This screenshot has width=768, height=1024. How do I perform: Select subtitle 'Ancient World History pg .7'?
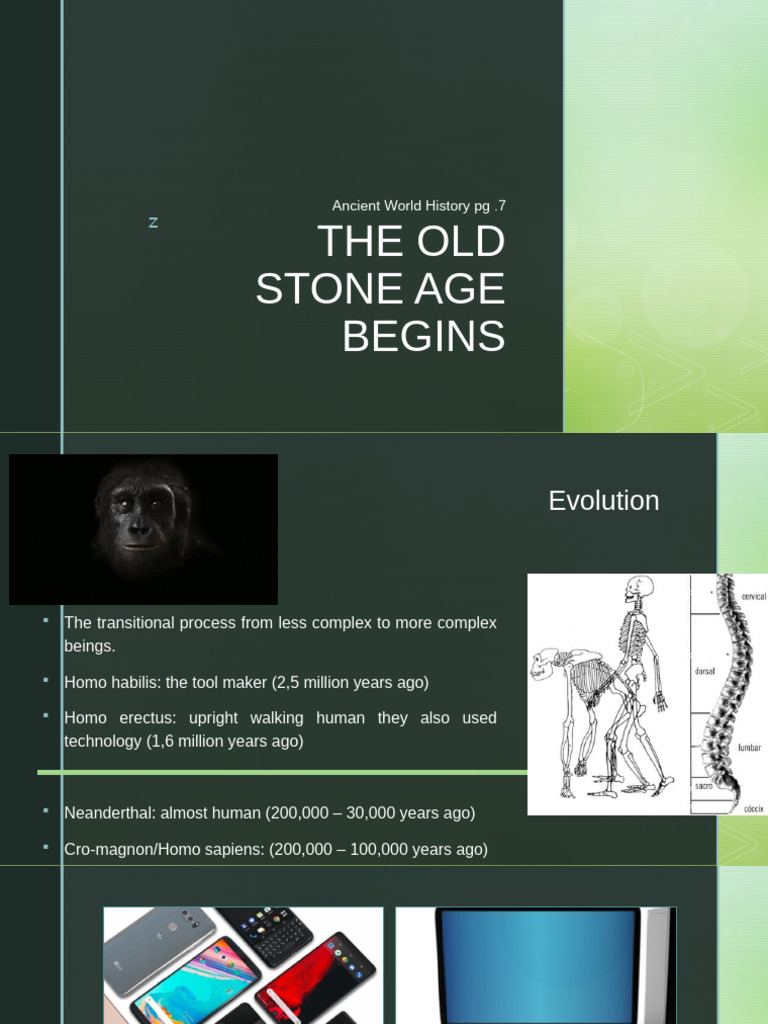pyautogui.click(x=419, y=206)
